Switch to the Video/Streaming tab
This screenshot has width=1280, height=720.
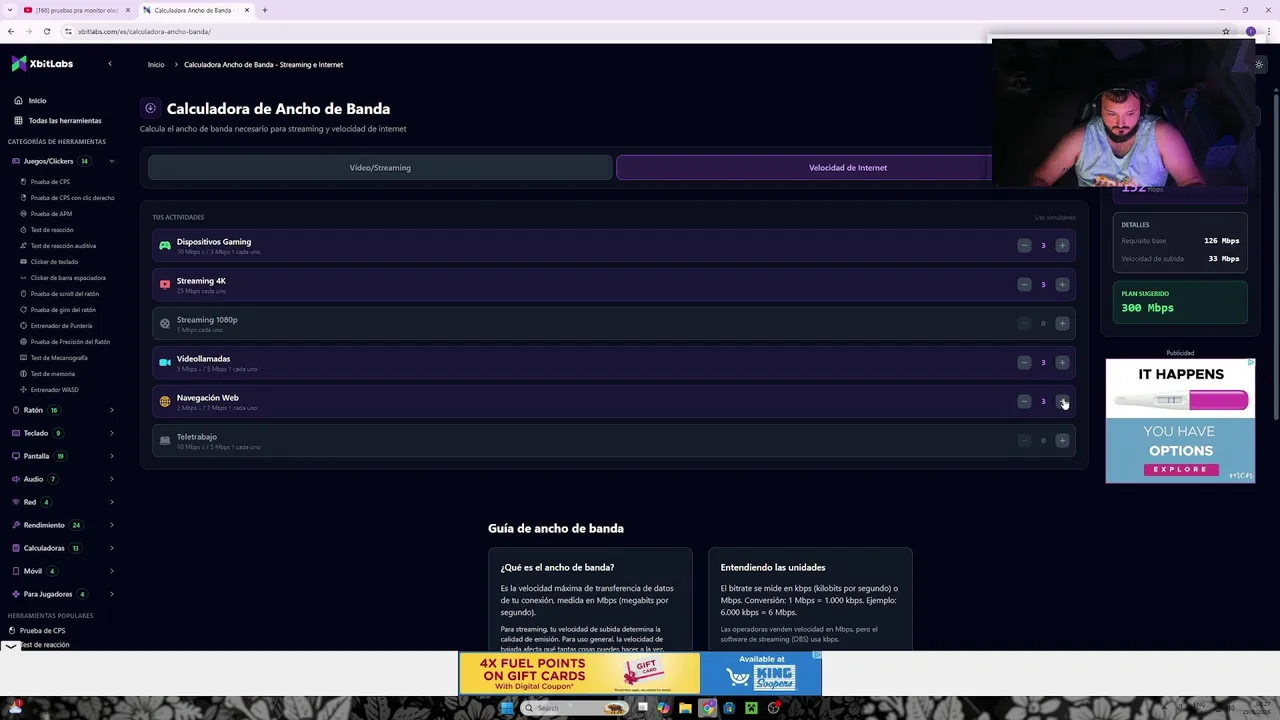pyautogui.click(x=380, y=168)
